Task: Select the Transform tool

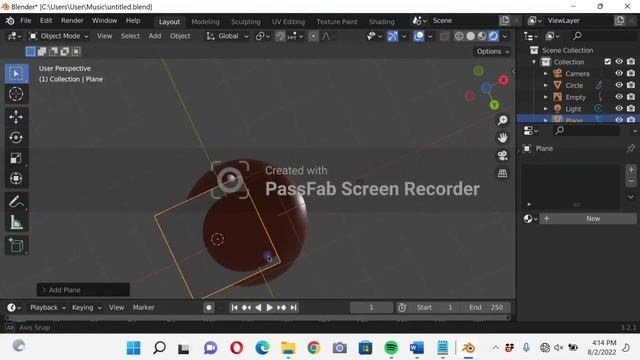Action: 16,178
